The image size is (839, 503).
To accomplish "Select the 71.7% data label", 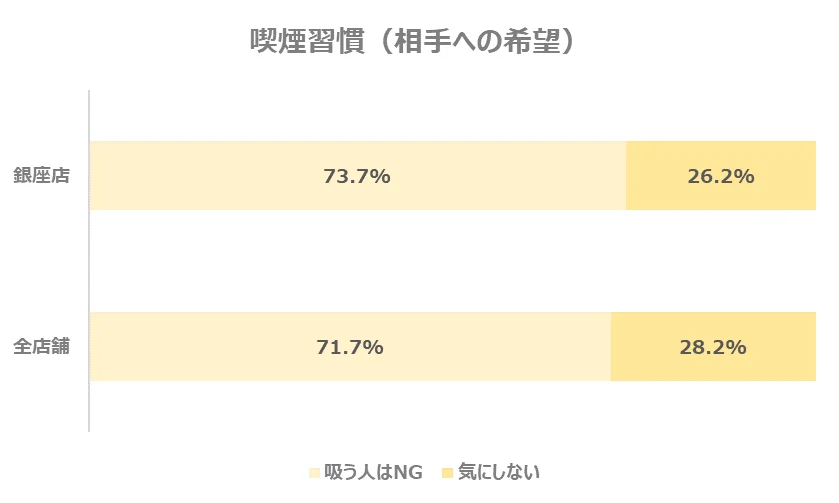I will 350,347.
